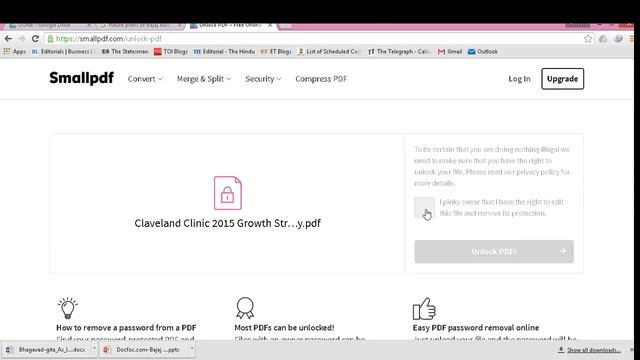Expand the Security menu
640x360 pixels.
[x=263, y=79]
